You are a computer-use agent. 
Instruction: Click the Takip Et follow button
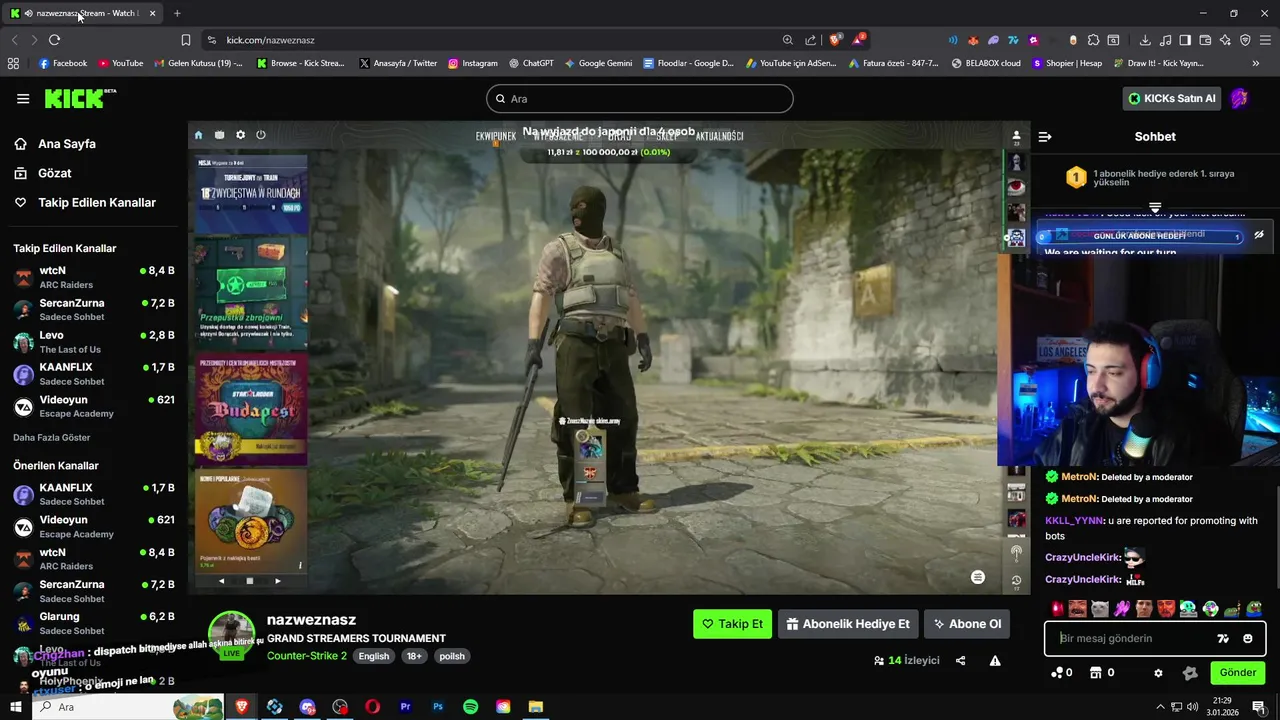pyautogui.click(x=732, y=624)
